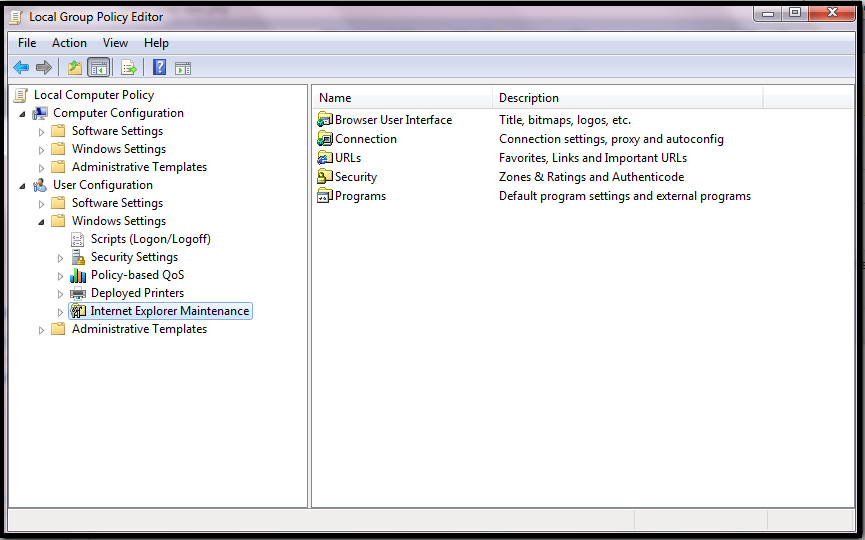Click the Scripts (Logon/Logoff) icon
Screen dimensions: 865x540
click(x=78, y=239)
